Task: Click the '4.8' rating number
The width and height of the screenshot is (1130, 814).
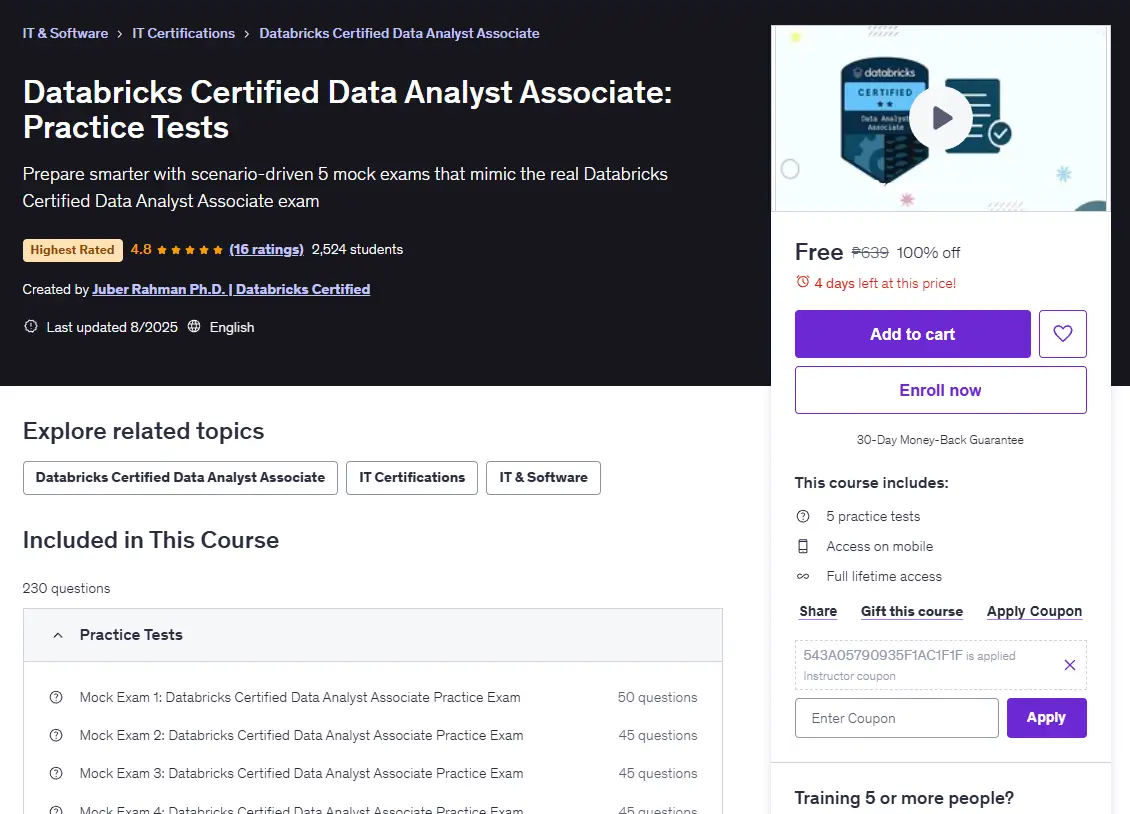Action: tap(141, 249)
